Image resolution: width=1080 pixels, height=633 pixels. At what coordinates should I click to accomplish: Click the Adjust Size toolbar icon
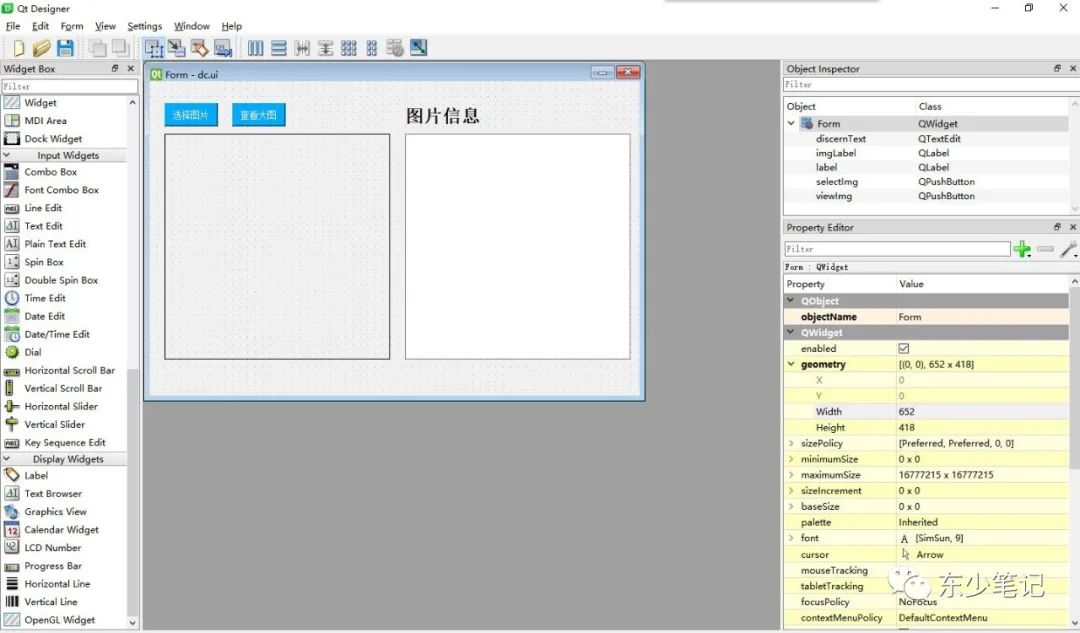point(418,47)
